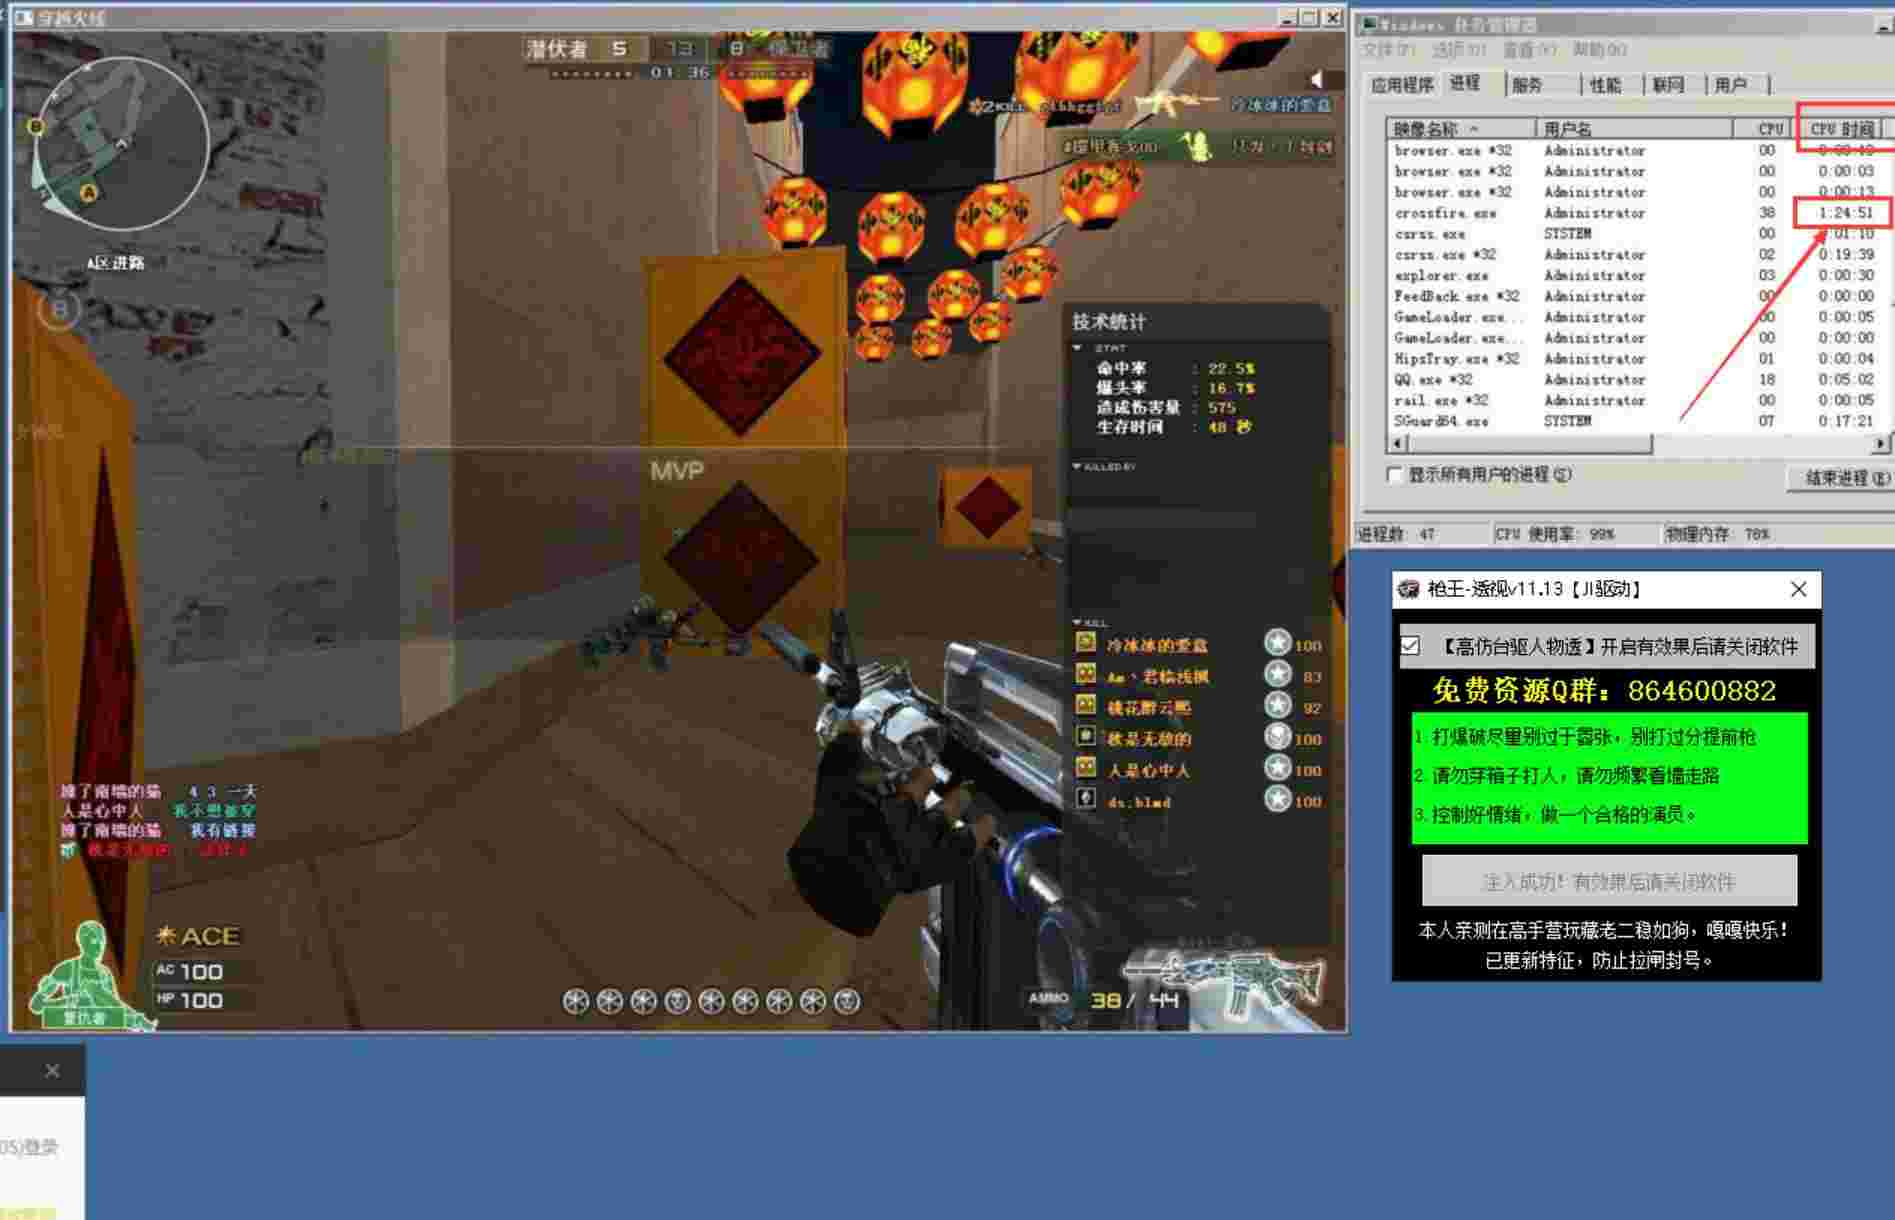Click the star medal beside score 83

[x=1278, y=675]
